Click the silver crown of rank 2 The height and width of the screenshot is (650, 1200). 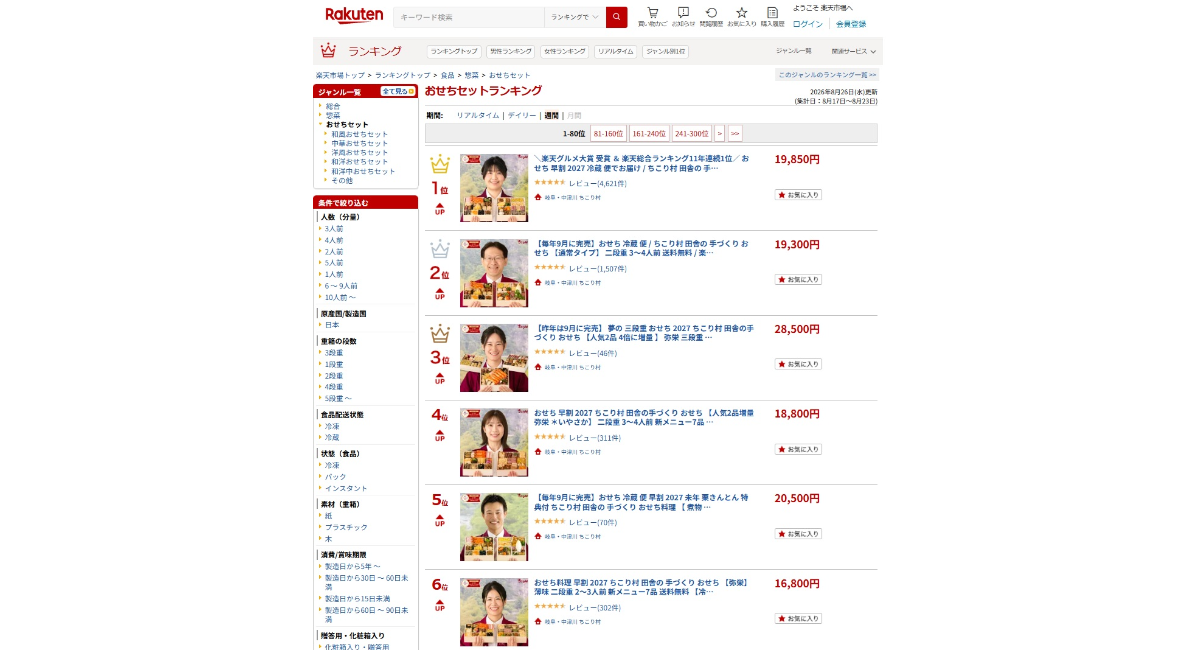pos(440,249)
